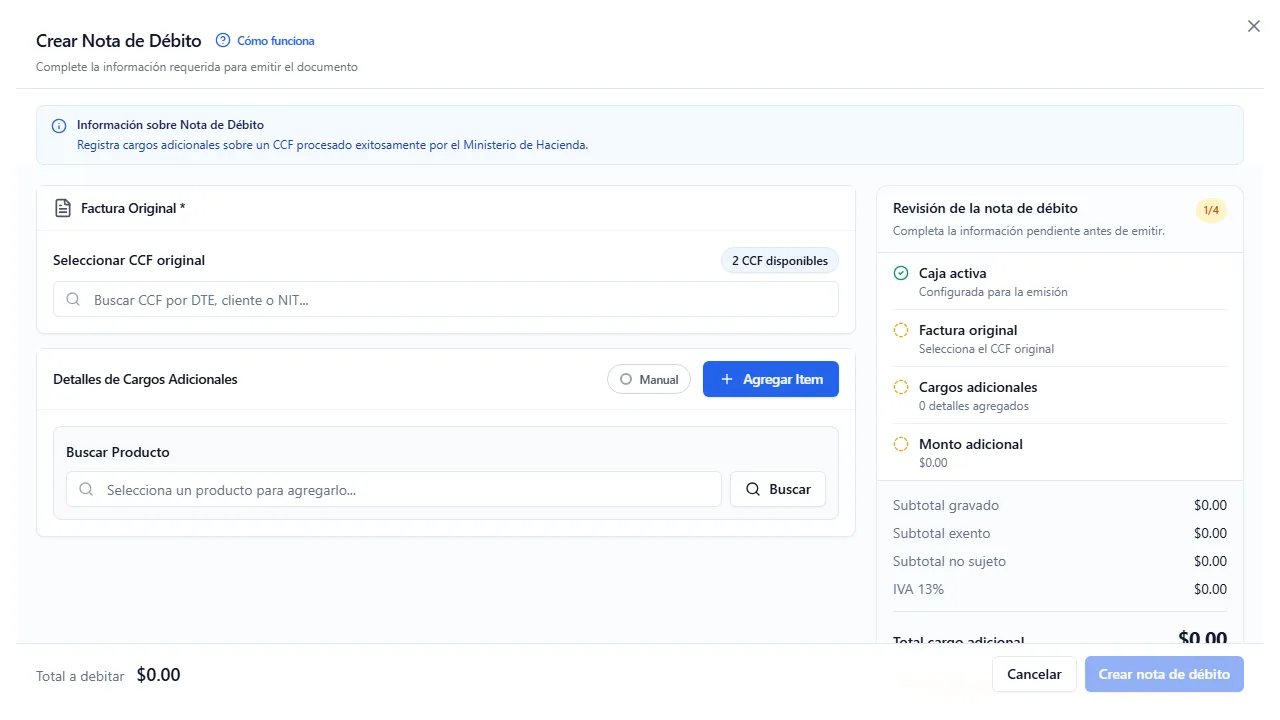Focus the Selecciona un producto field
Viewport: 1280px width, 720px height.
click(x=394, y=490)
